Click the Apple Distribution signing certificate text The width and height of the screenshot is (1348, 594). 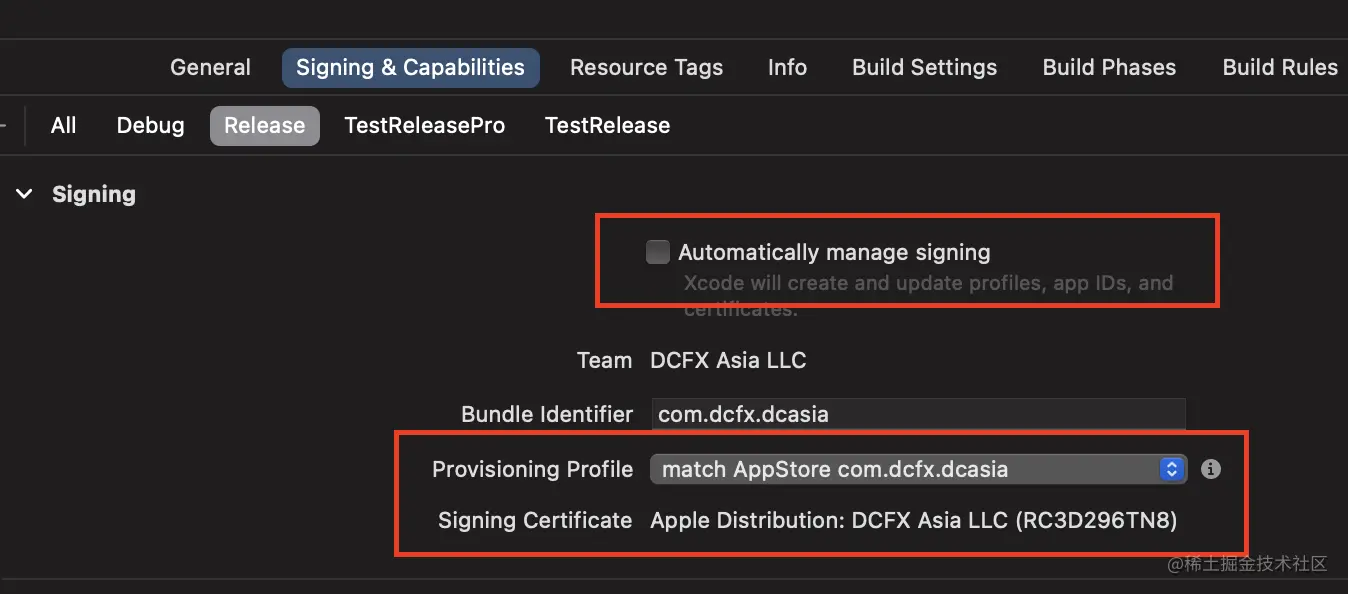click(x=914, y=520)
